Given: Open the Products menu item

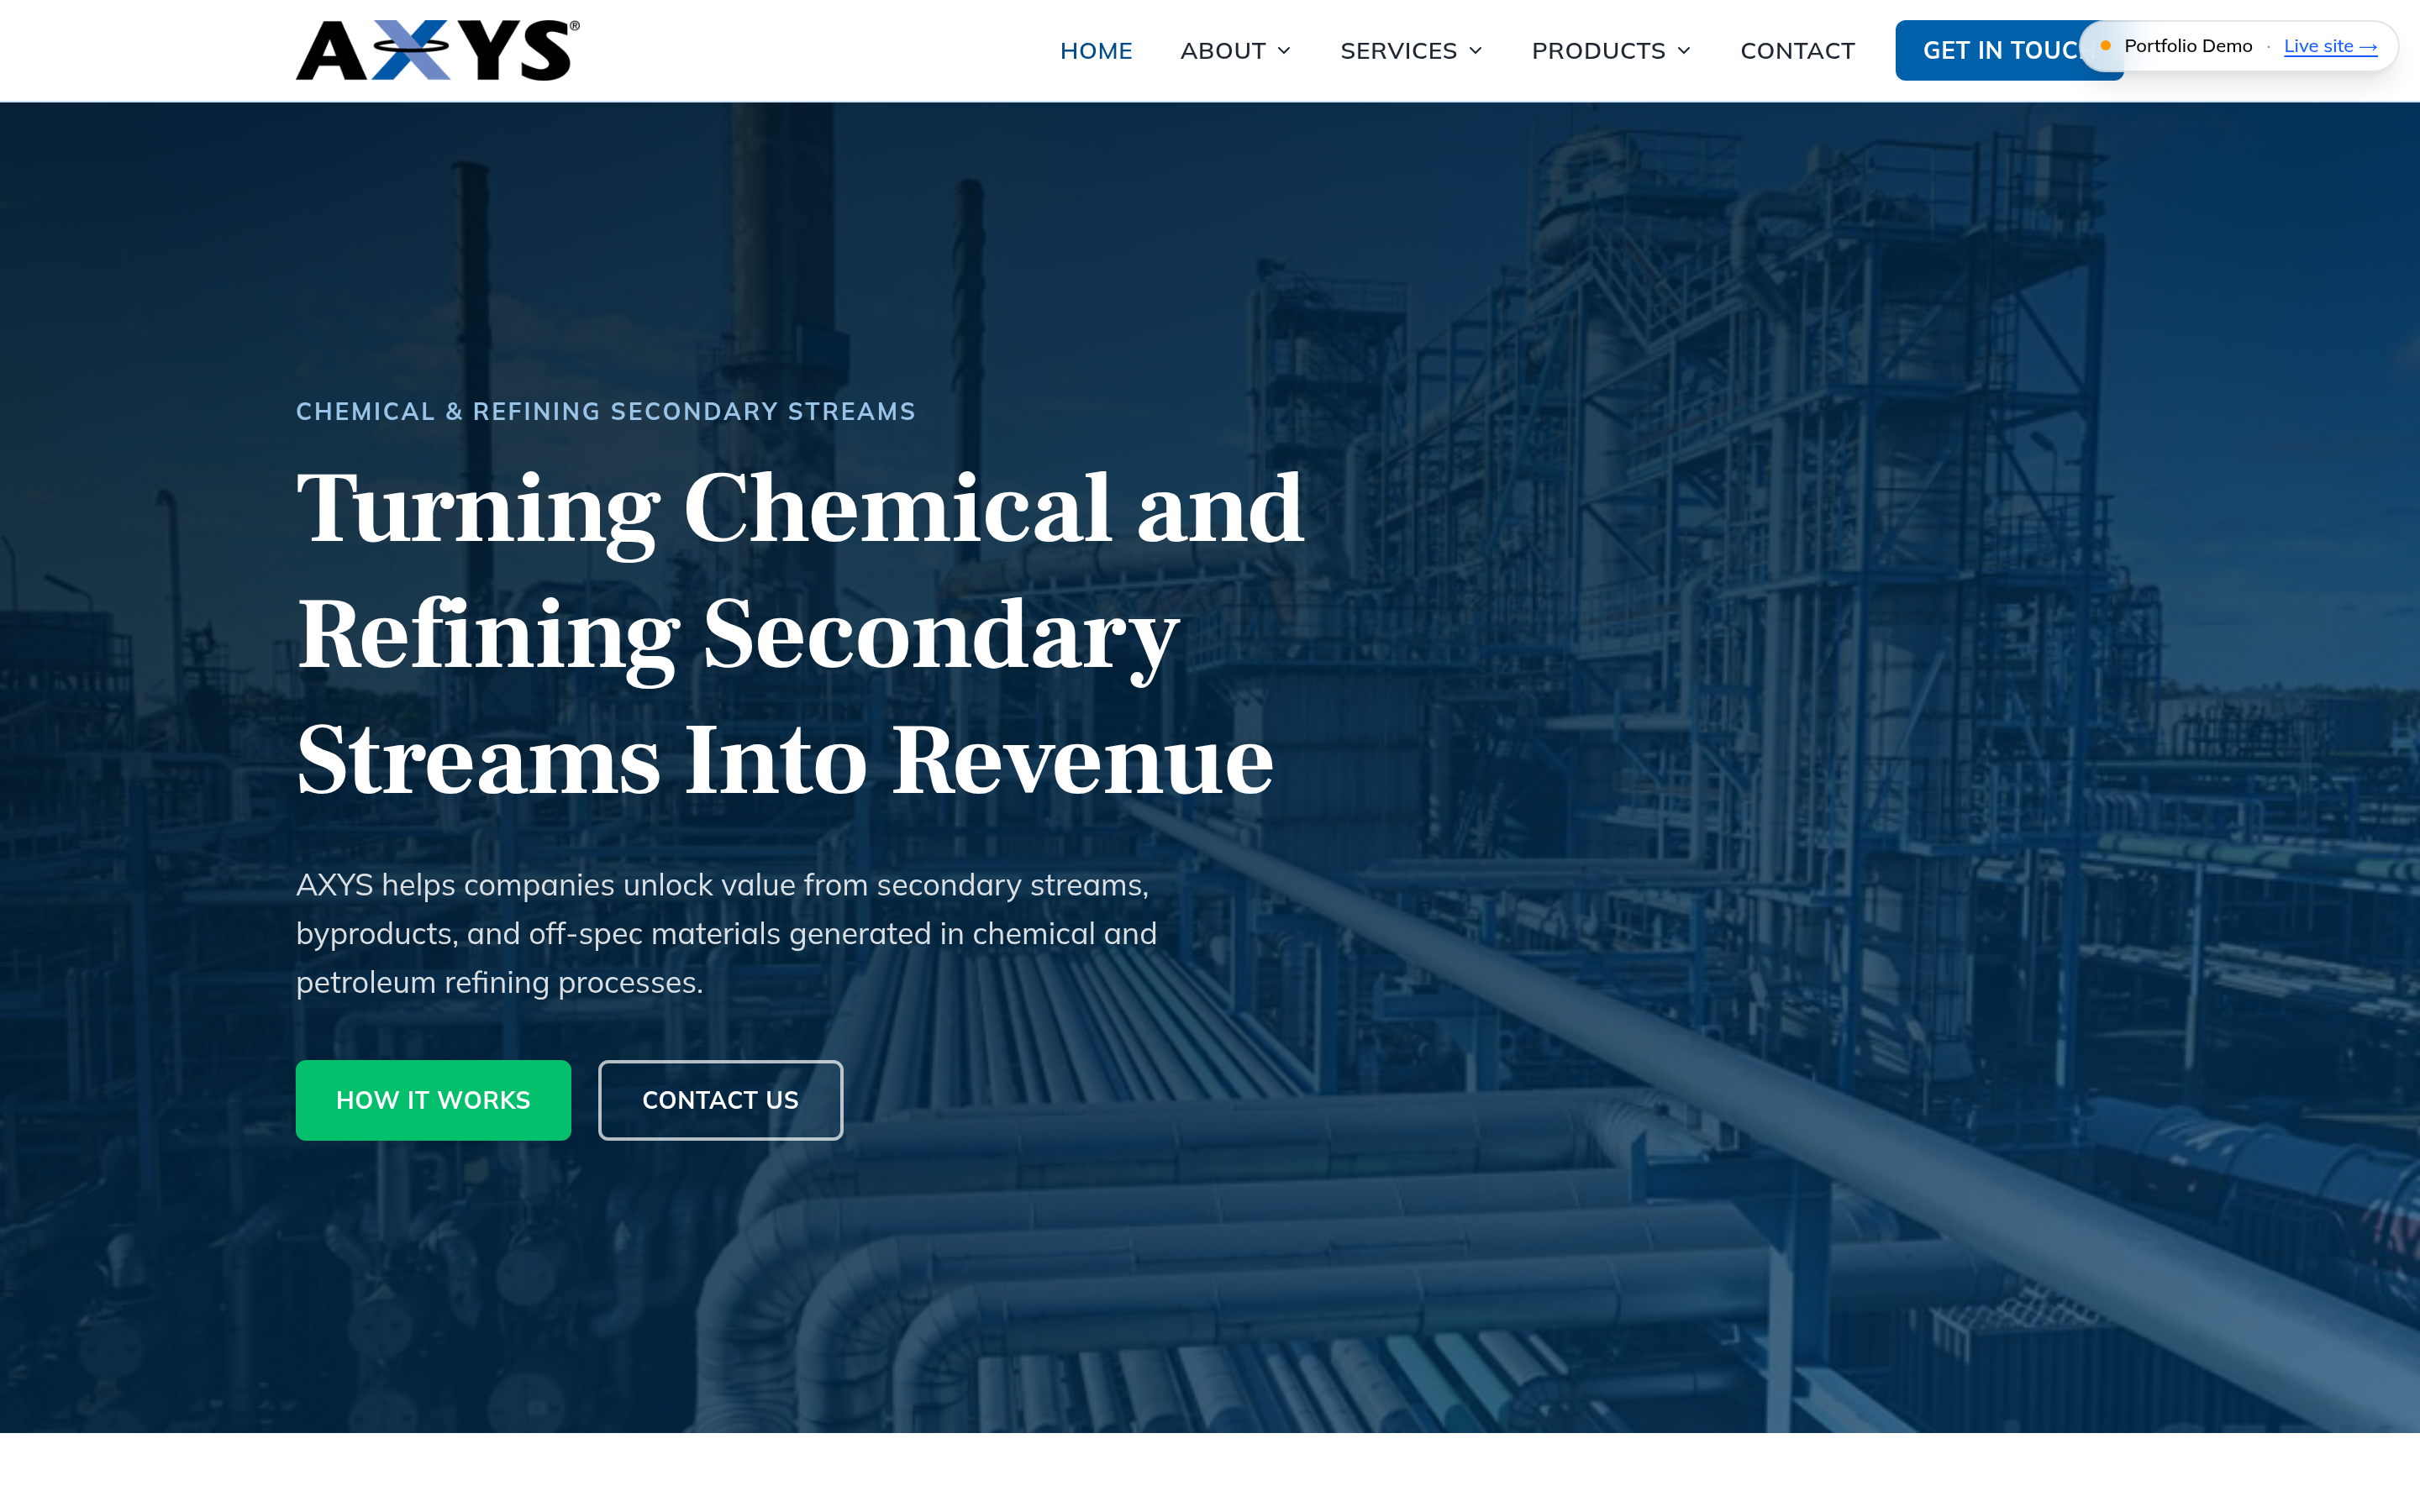Looking at the screenshot, I should [1598, 51].
